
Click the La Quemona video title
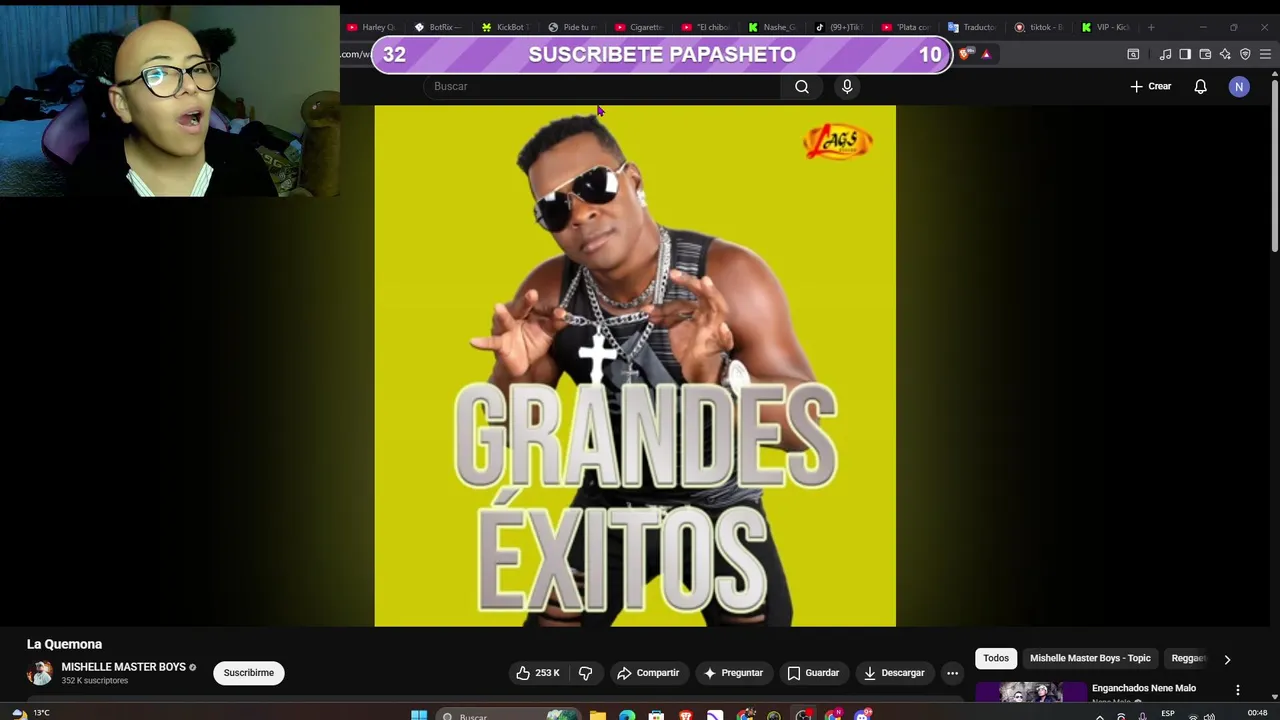pos(64,644)
